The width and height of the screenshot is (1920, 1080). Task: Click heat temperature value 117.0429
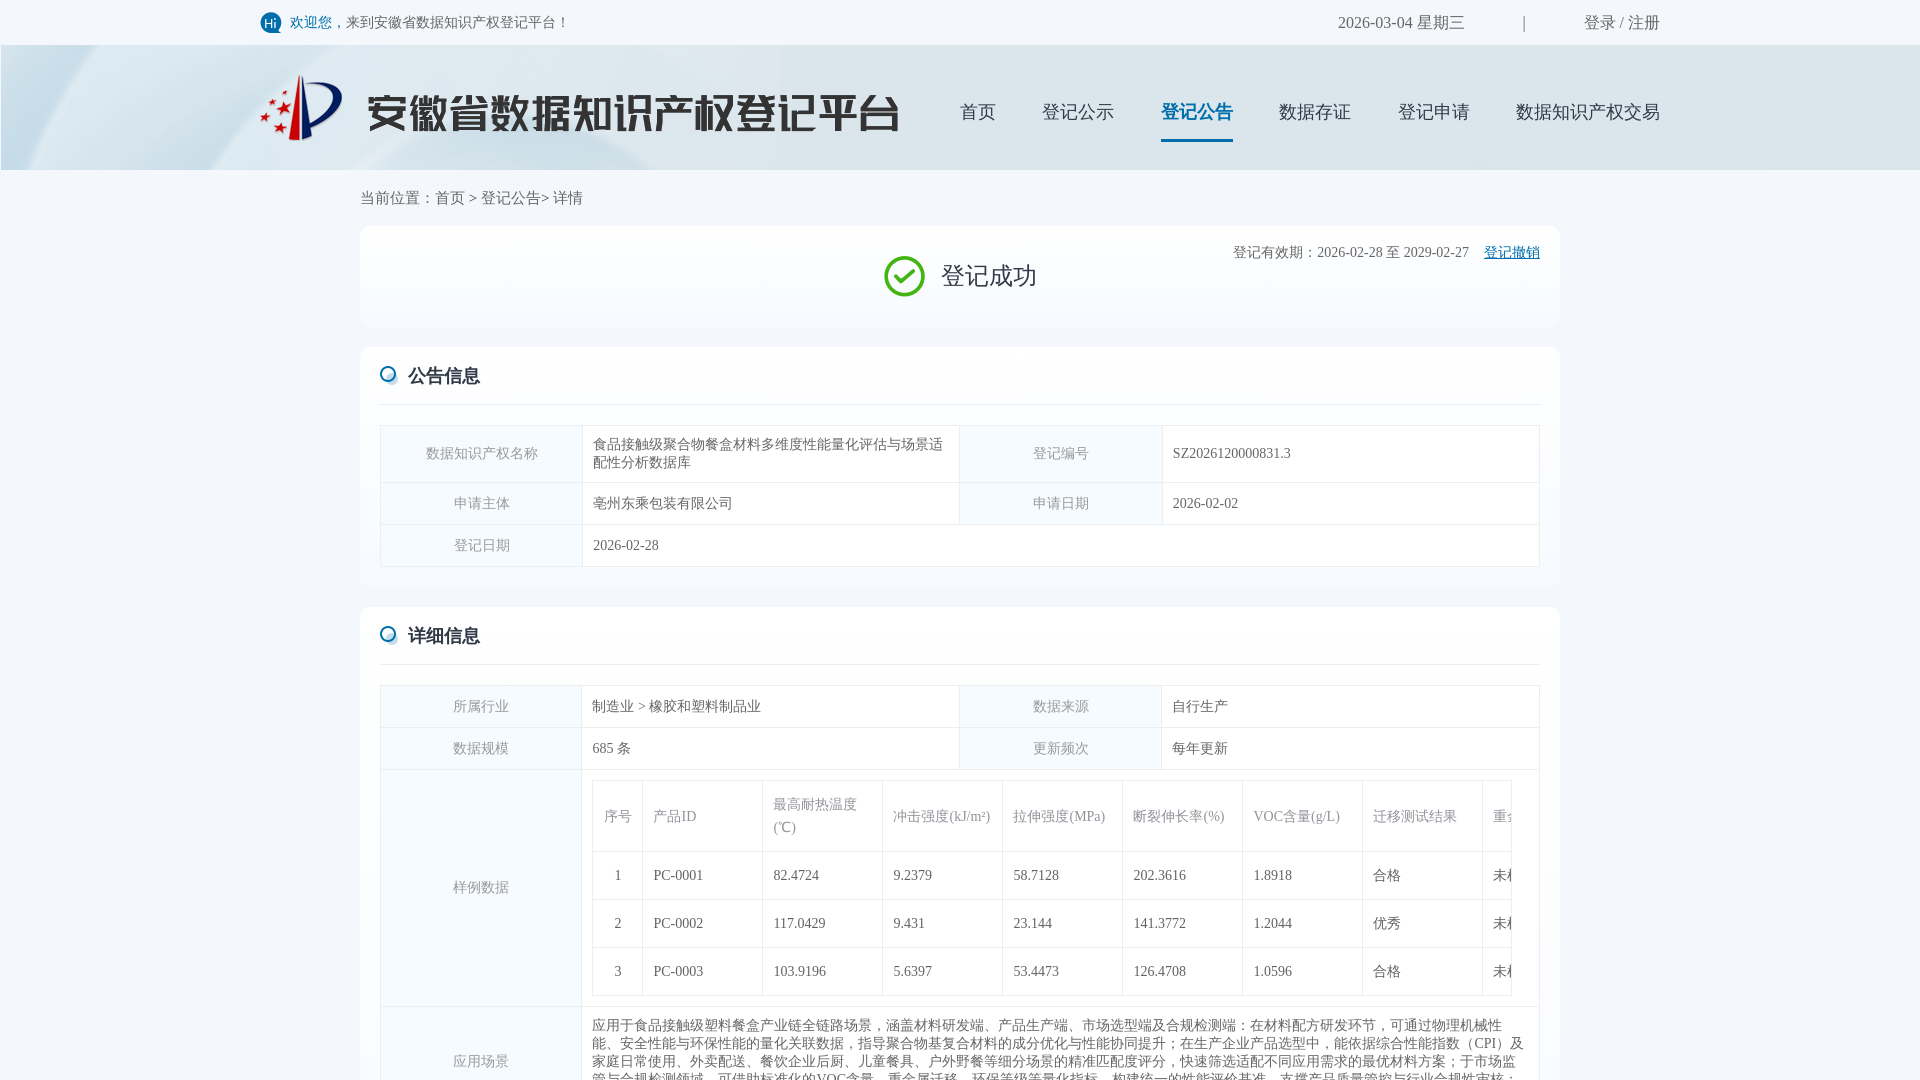[x=799, y=924]
